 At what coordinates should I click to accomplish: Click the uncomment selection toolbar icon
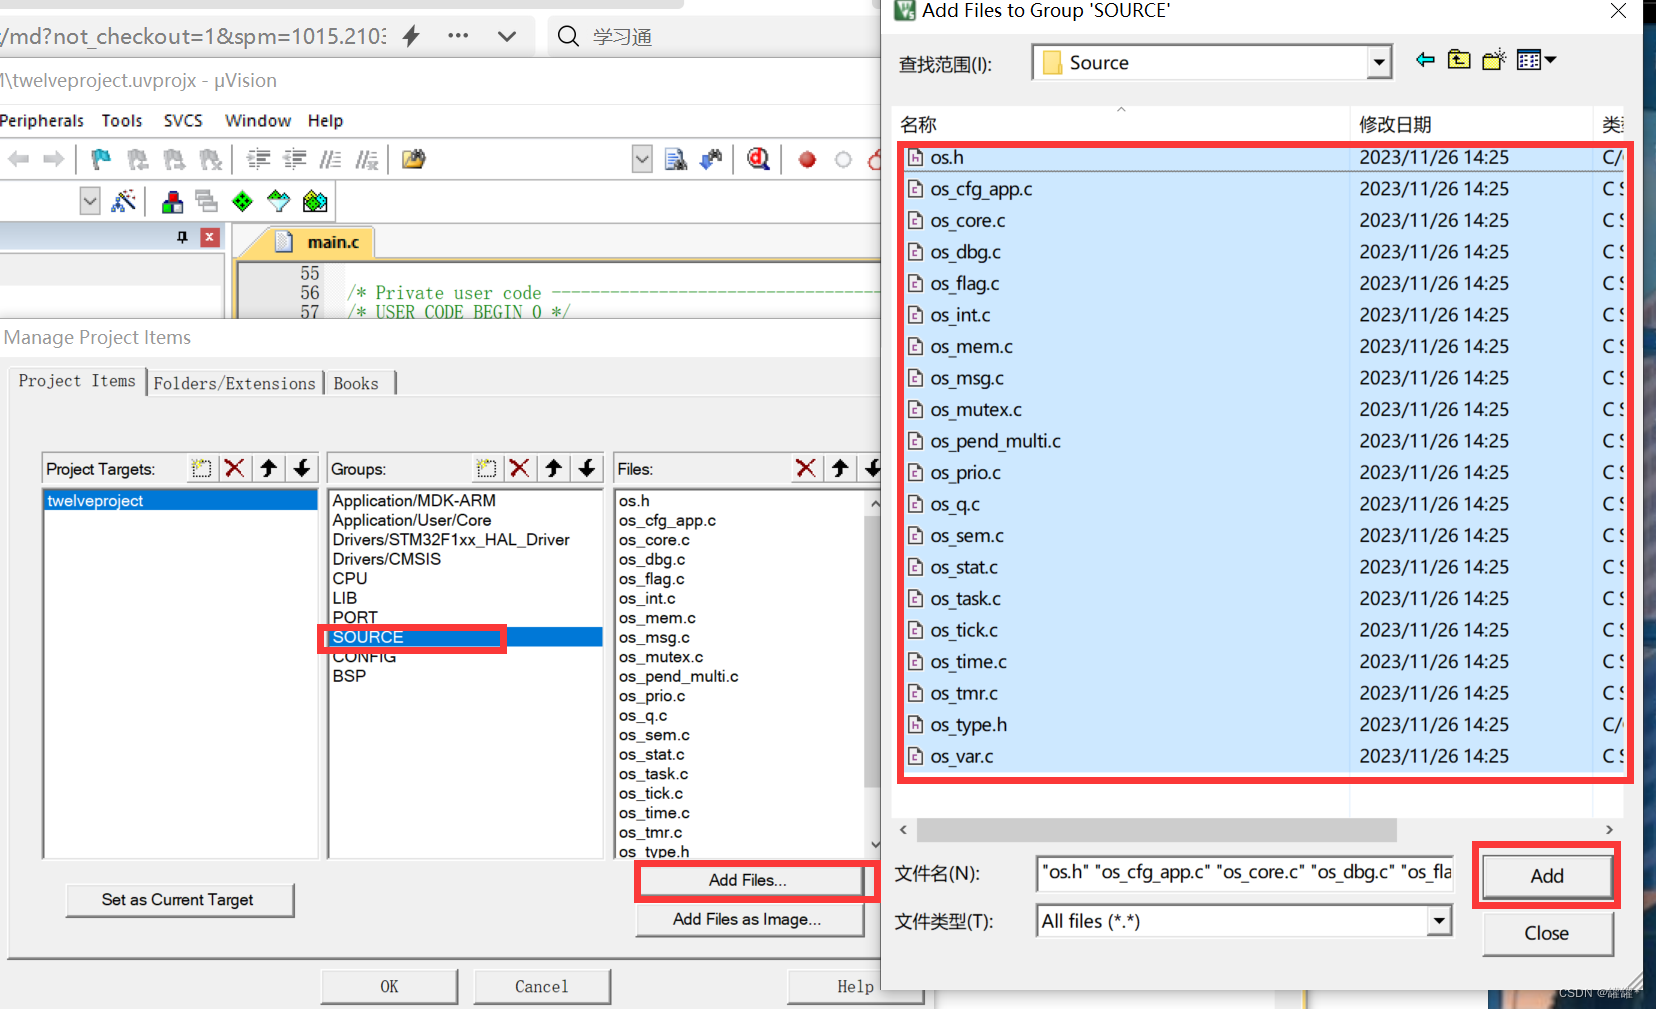pyautogui.click(x=367, y=159)
